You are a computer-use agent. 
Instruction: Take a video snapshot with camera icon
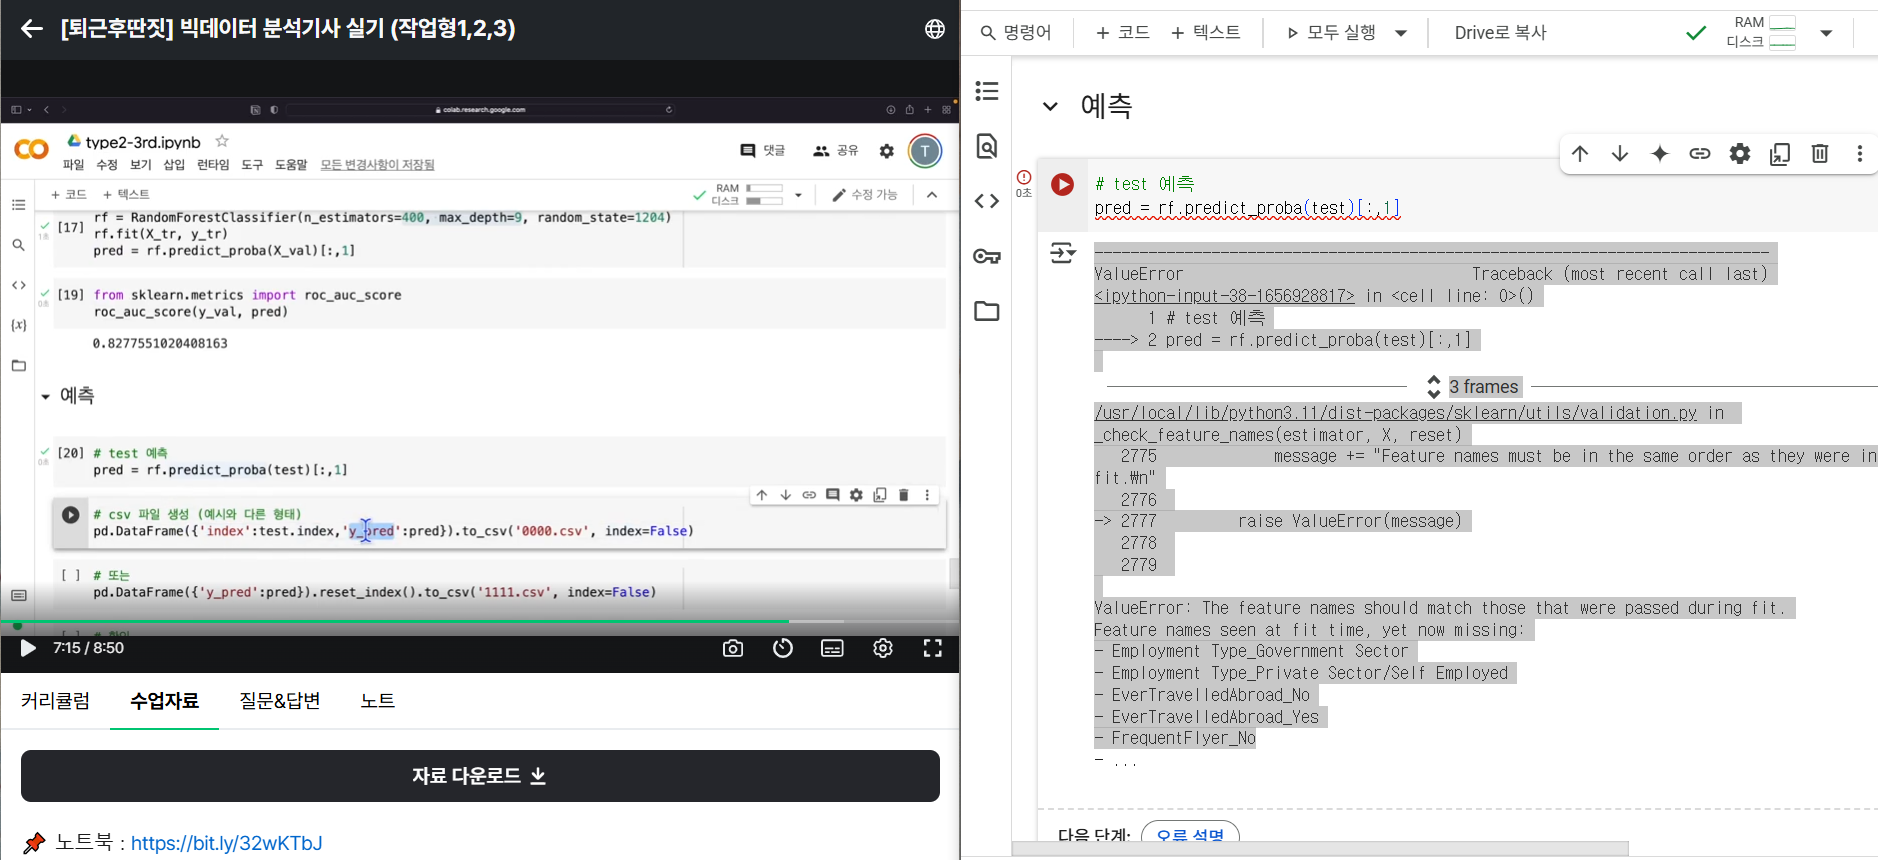coord(733,648)
